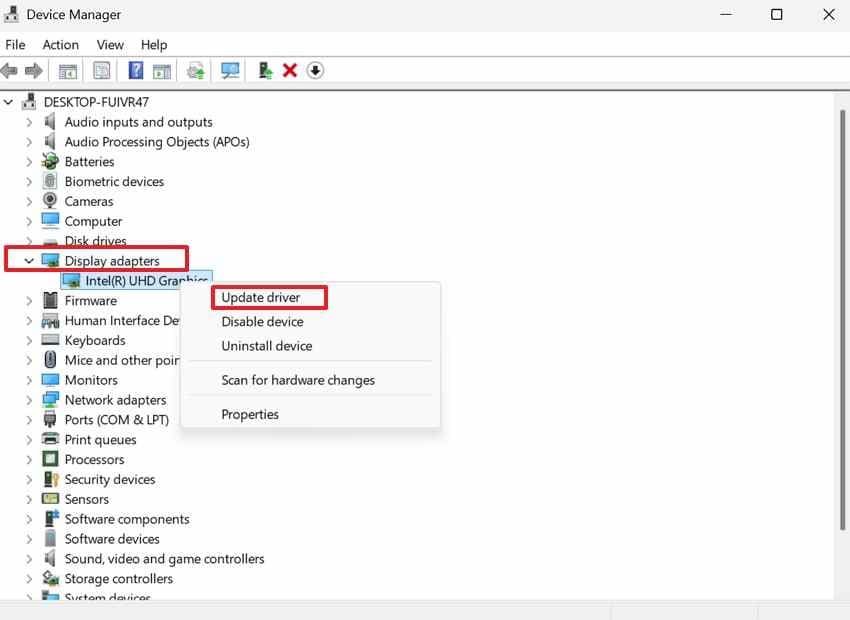850x620 pixels.
Task: Click the Print queues printer icon
Action: [50, 439]
